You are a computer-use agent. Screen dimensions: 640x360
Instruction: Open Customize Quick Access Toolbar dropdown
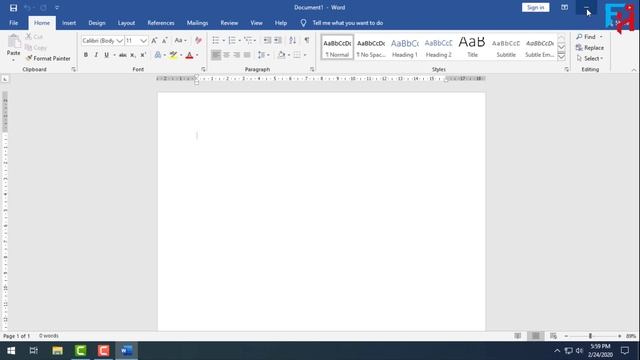(57, 8)
